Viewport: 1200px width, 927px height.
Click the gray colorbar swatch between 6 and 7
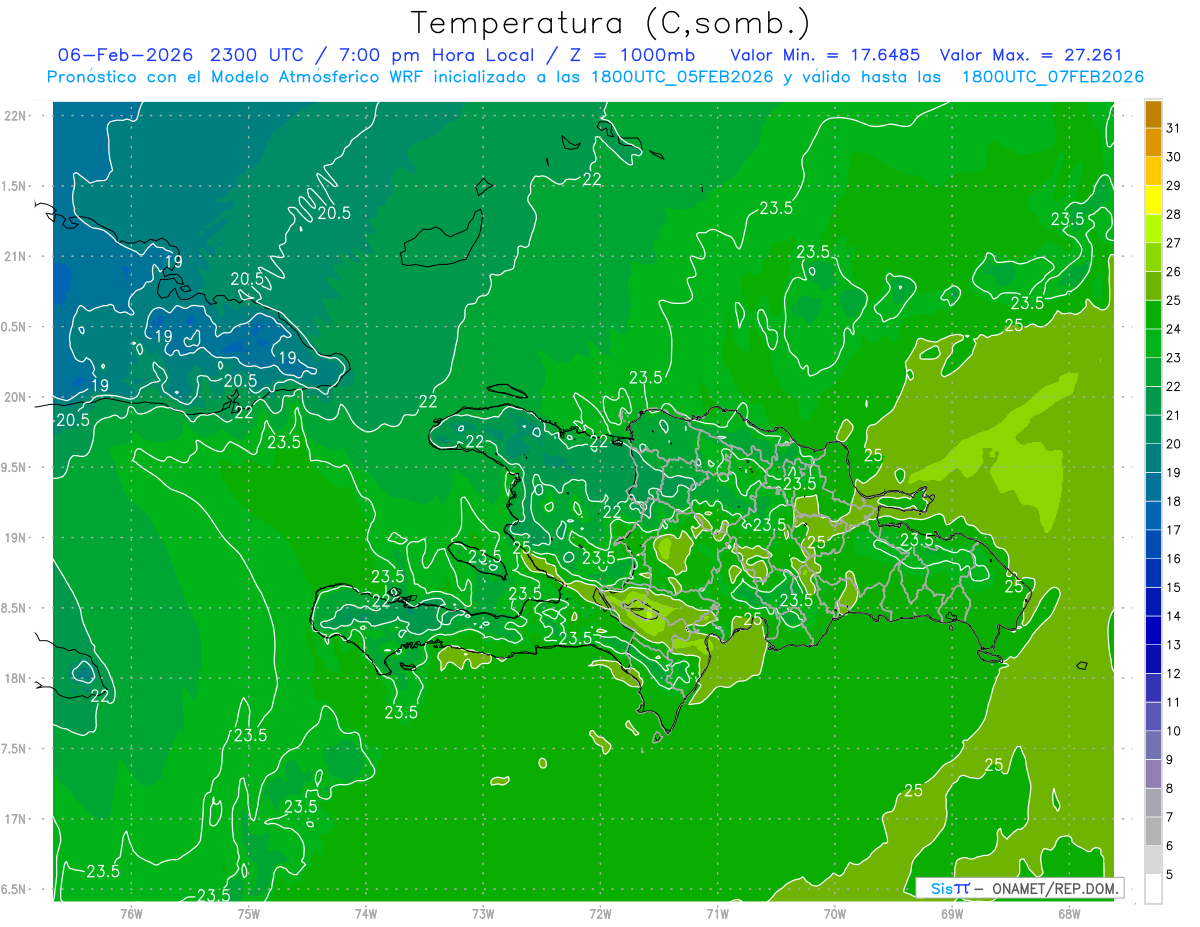pyautogui.click(x=1153, y=831)
